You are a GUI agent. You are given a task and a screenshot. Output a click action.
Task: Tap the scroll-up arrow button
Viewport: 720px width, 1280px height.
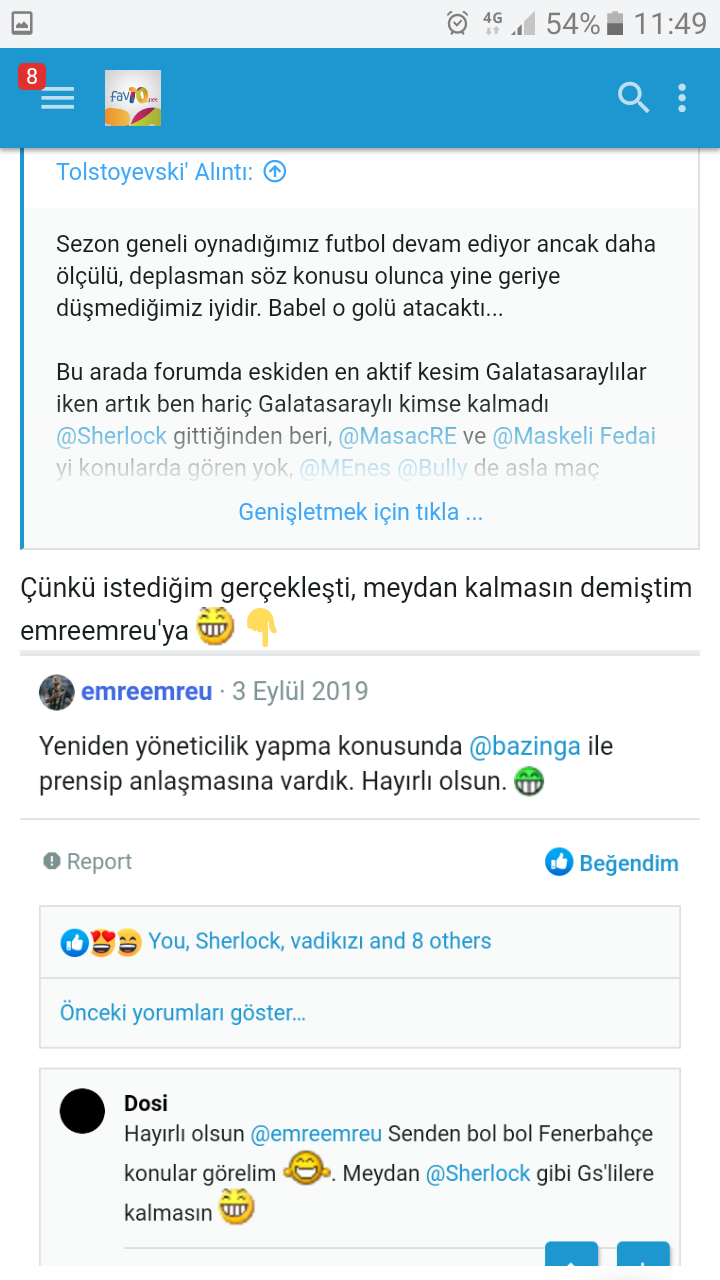click(x=572, y=1258)
